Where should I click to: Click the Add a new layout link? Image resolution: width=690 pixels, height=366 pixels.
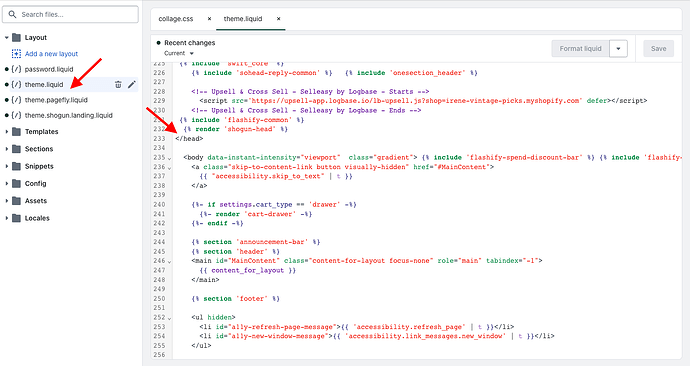(x=51, y=54)
